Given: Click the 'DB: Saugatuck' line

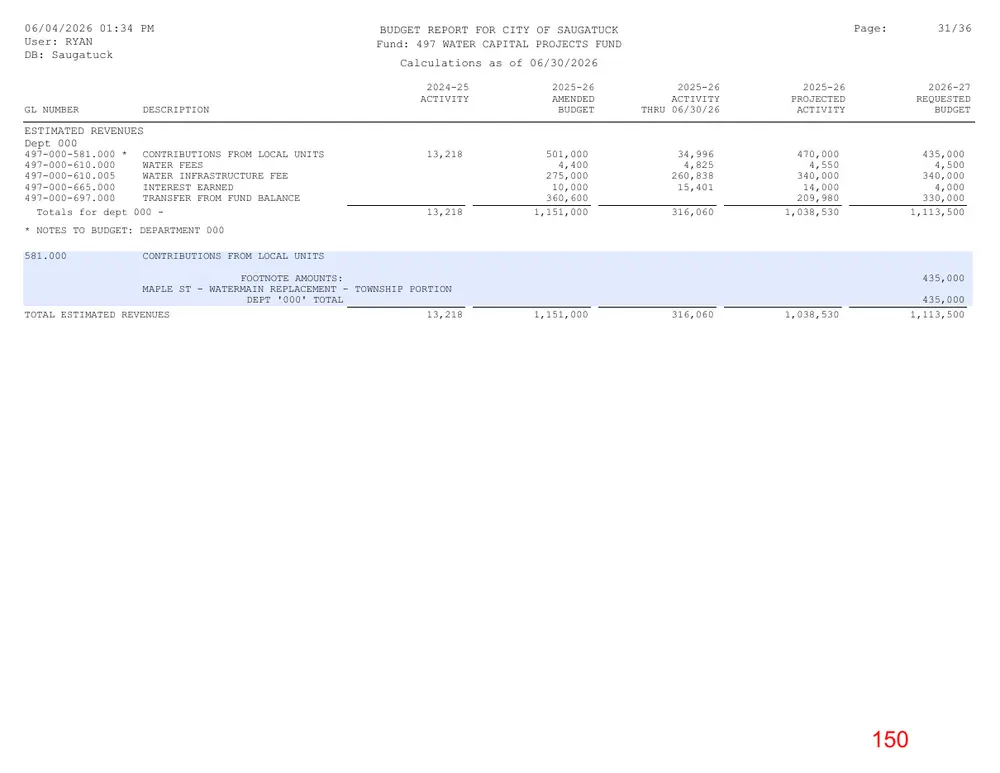Looking at the screenshot, I should 69,55.
